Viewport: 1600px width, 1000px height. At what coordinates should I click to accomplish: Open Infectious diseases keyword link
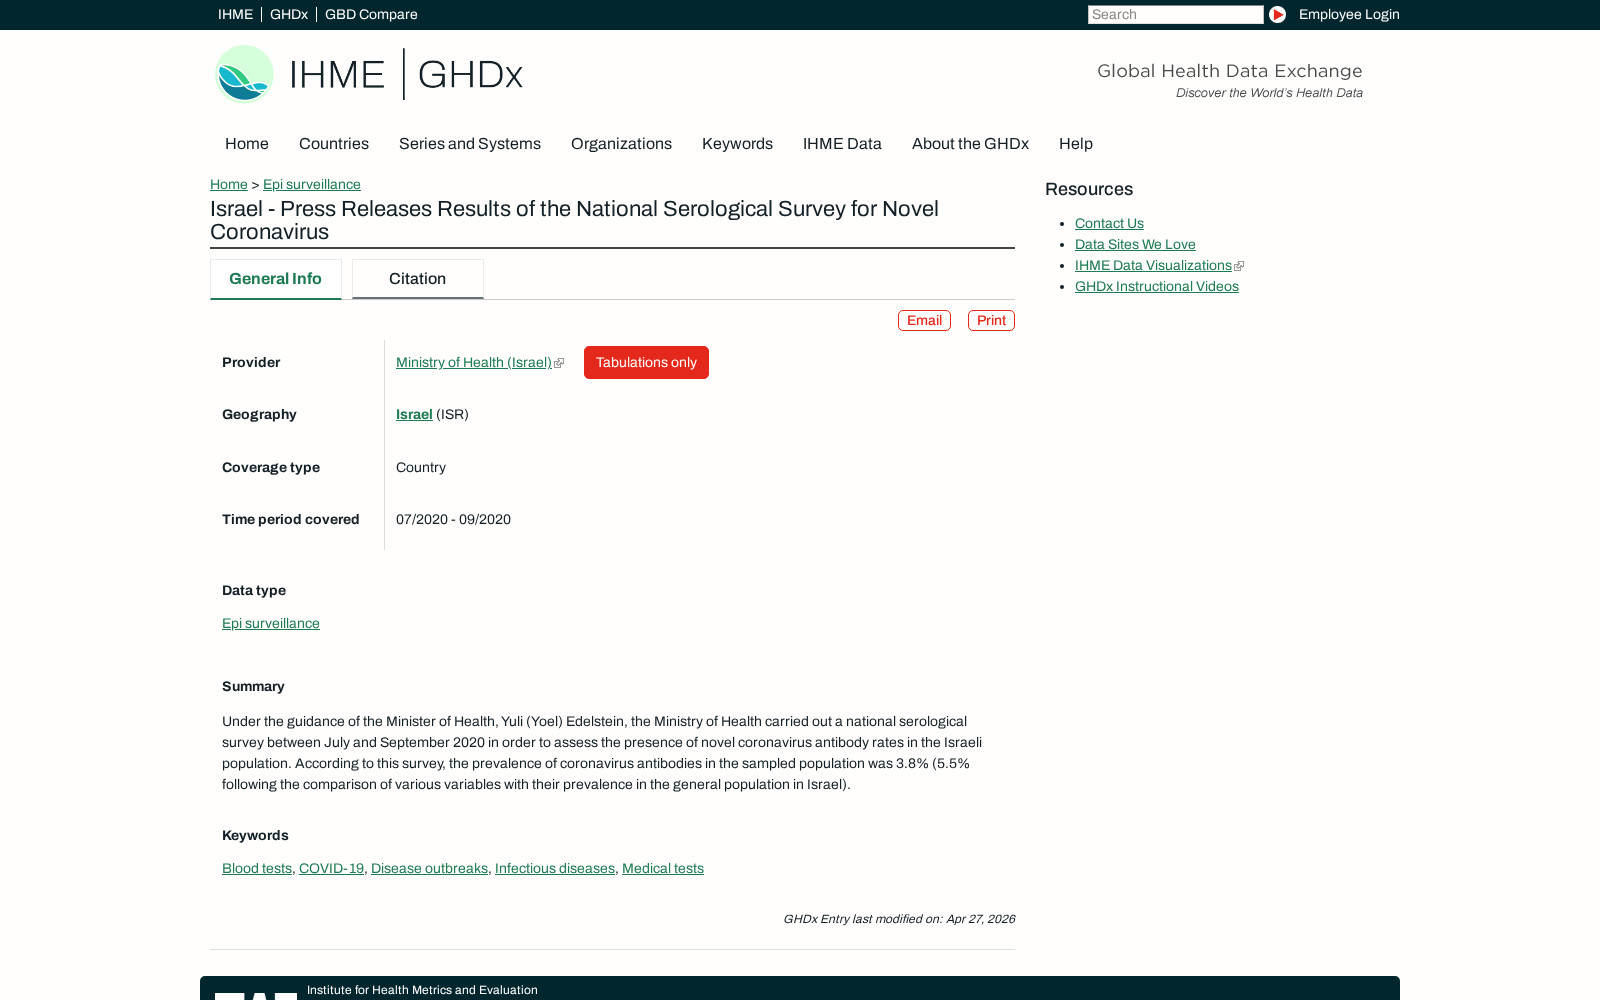coord(555,868)
